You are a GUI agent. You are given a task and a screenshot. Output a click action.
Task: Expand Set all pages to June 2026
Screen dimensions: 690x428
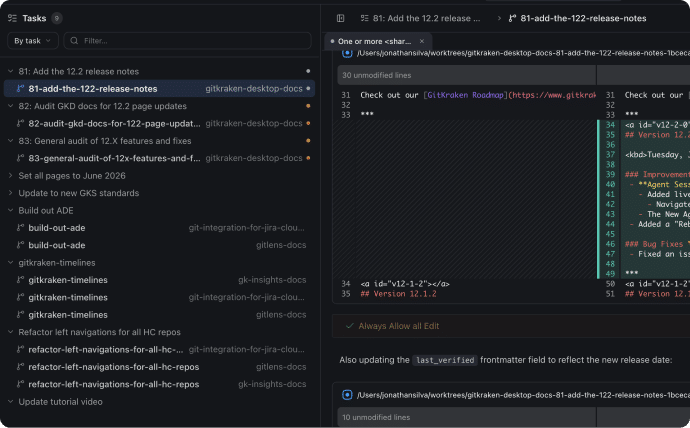[x=11, y=176]
